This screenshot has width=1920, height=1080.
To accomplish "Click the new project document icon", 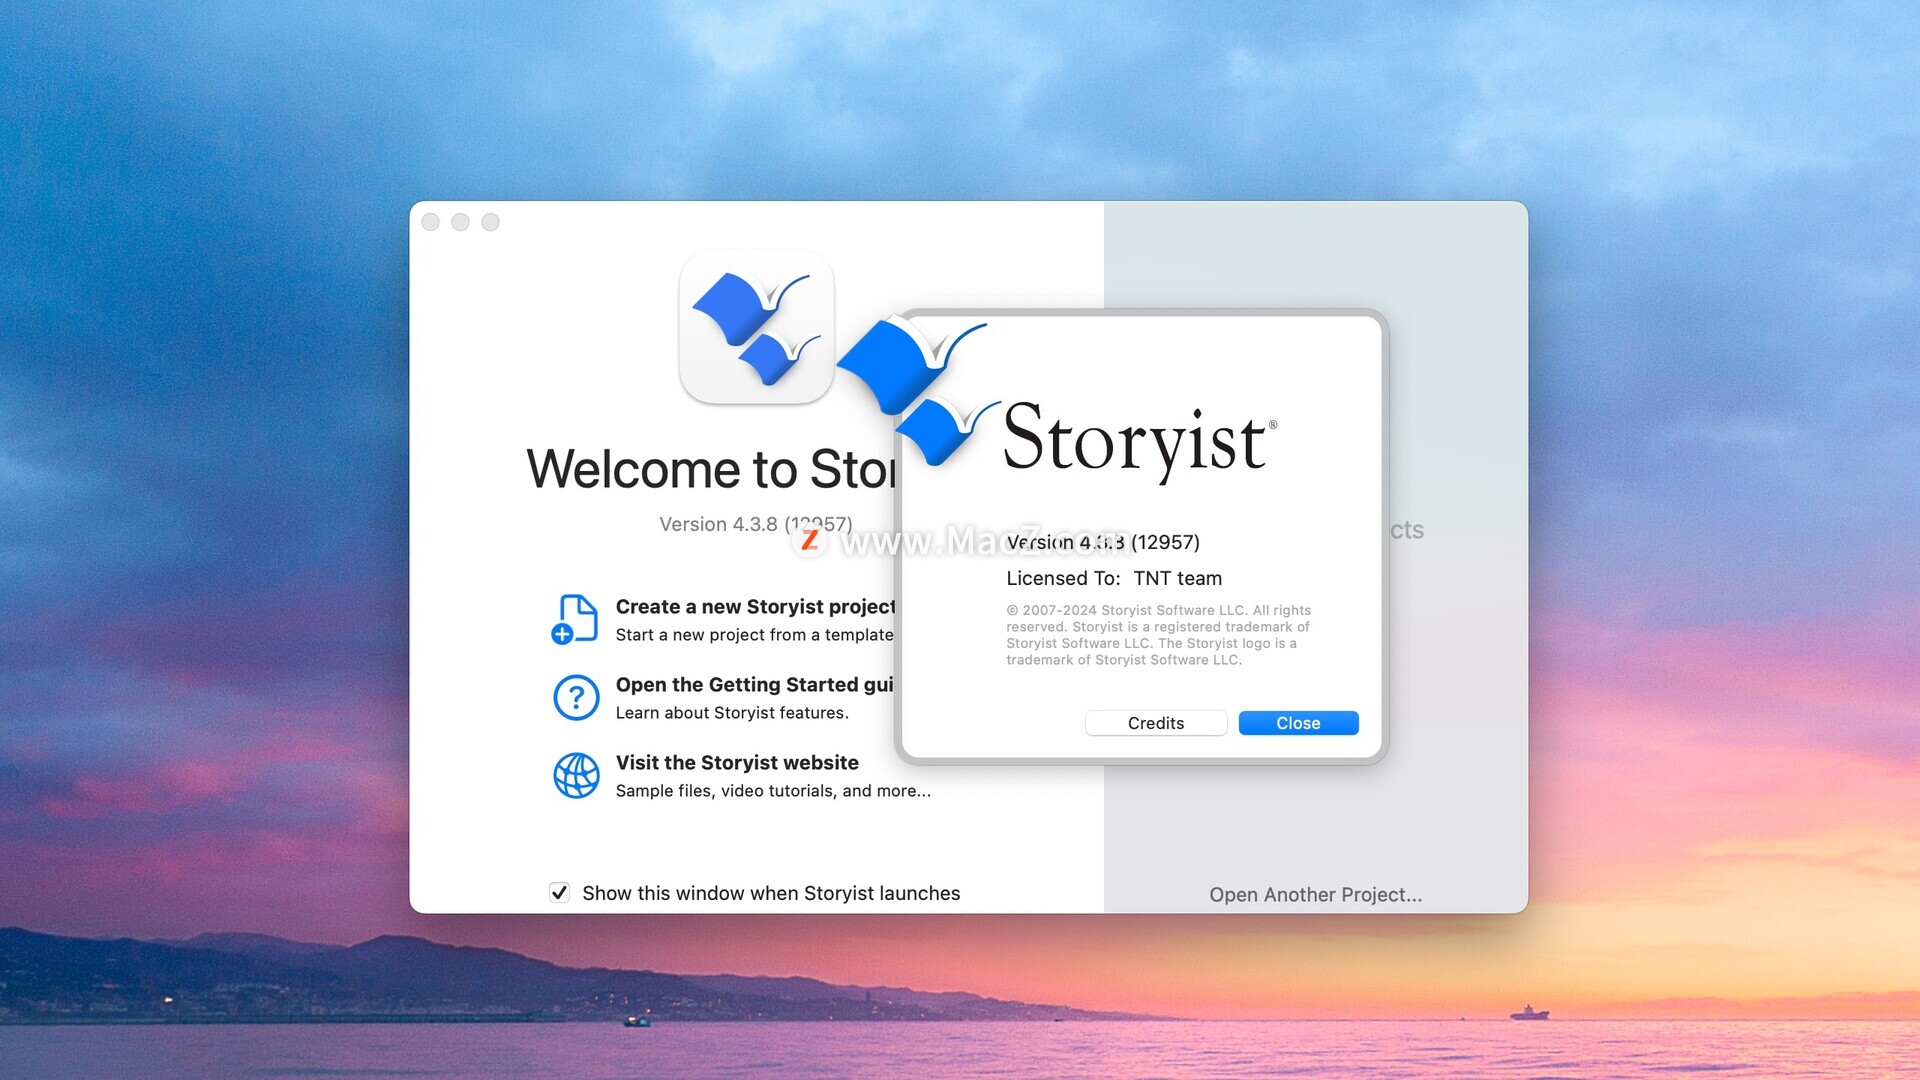I will 575,619.
